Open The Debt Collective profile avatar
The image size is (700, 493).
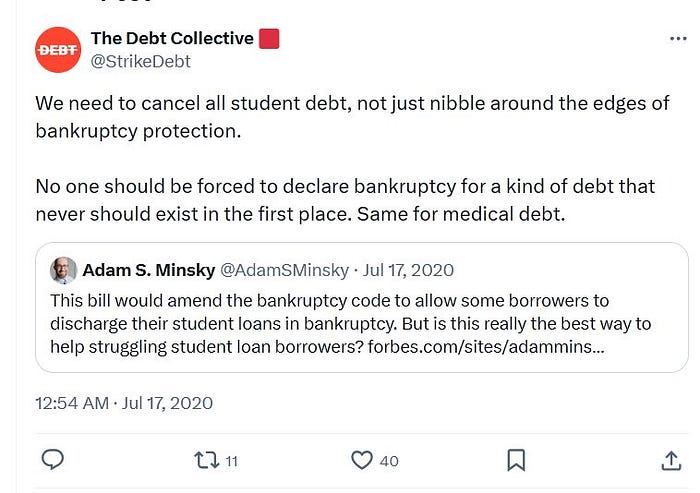pos(58,50)
